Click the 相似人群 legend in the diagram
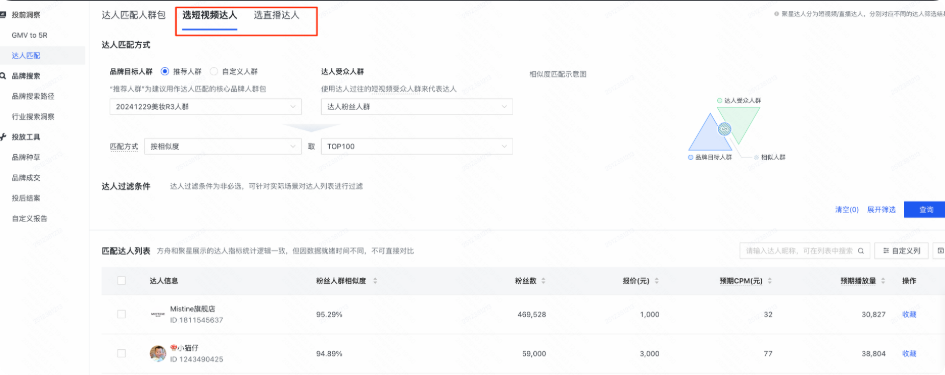This screenshot has height=375, width=945. [x=770, y=157]
